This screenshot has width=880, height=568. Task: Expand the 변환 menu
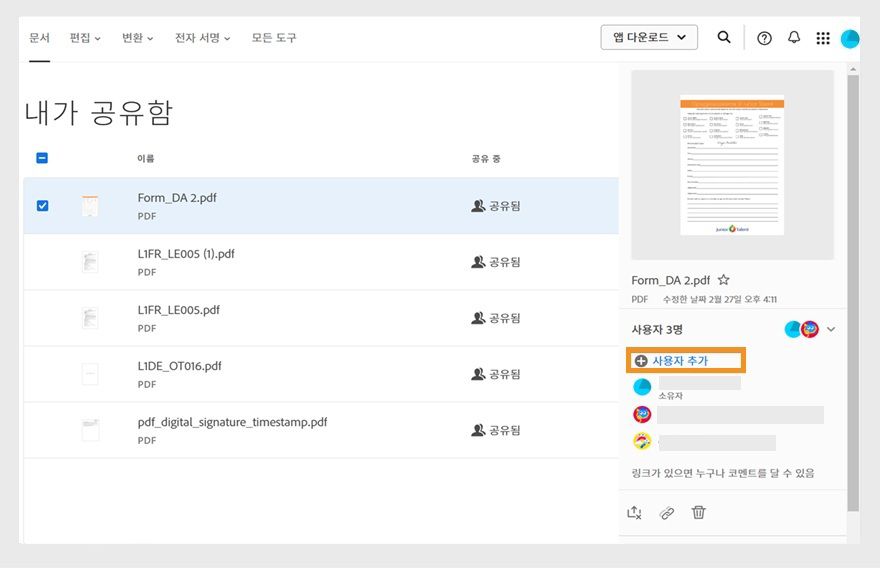[138, 38]
